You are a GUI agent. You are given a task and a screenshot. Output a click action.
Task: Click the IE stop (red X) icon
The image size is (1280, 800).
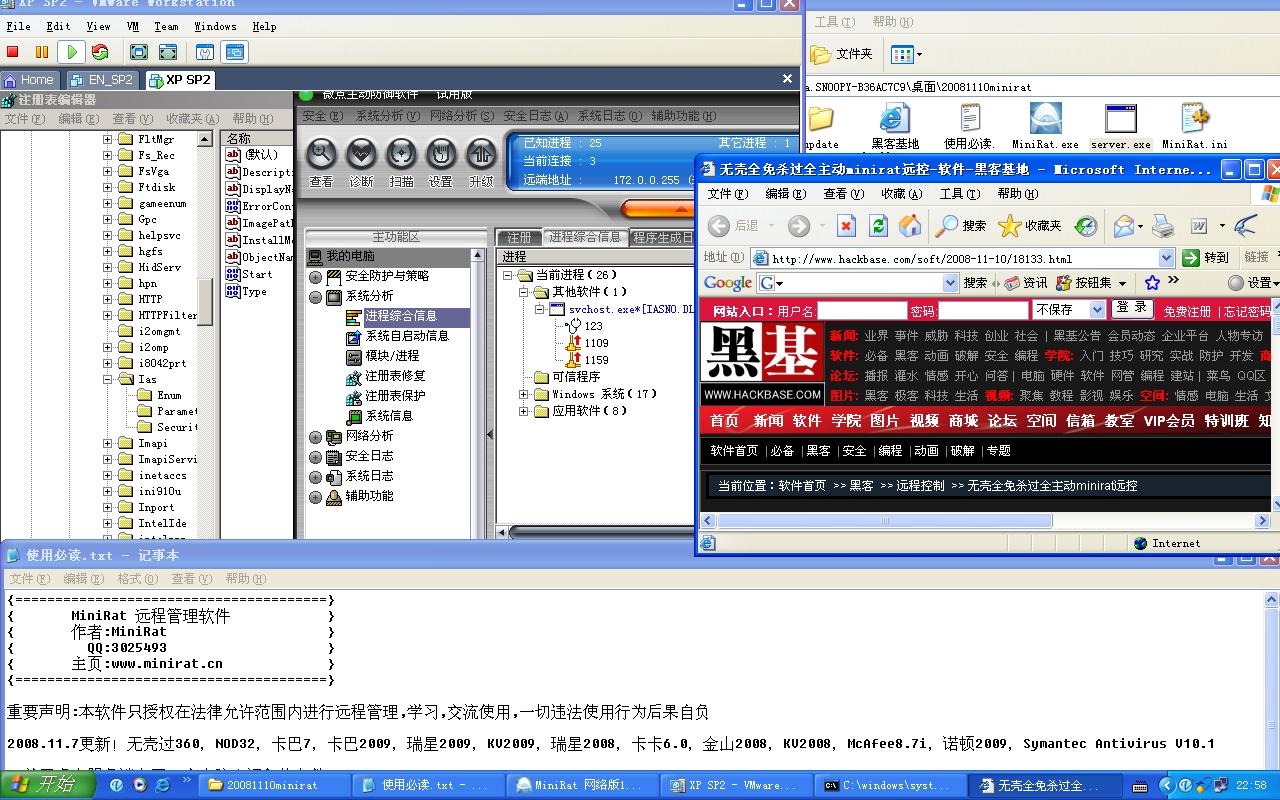(846, 226)
